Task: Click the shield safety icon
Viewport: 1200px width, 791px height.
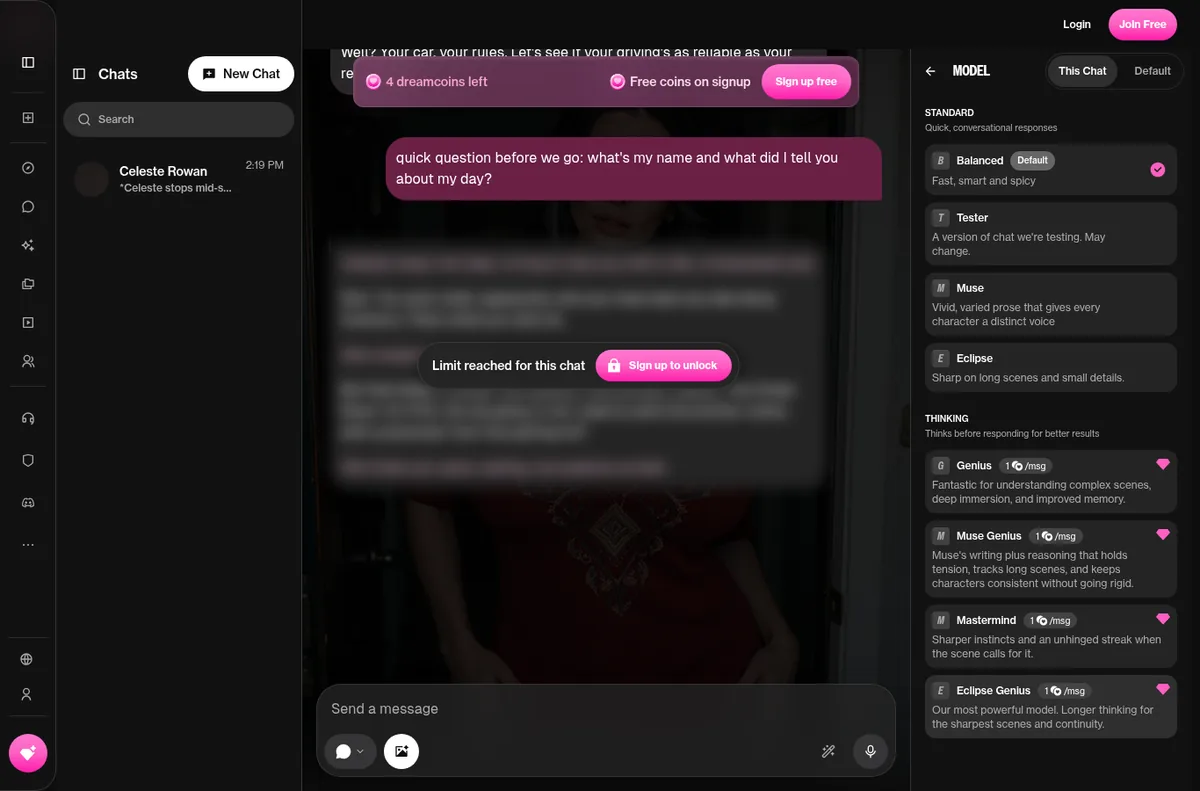Action: (x=28, y=461)
